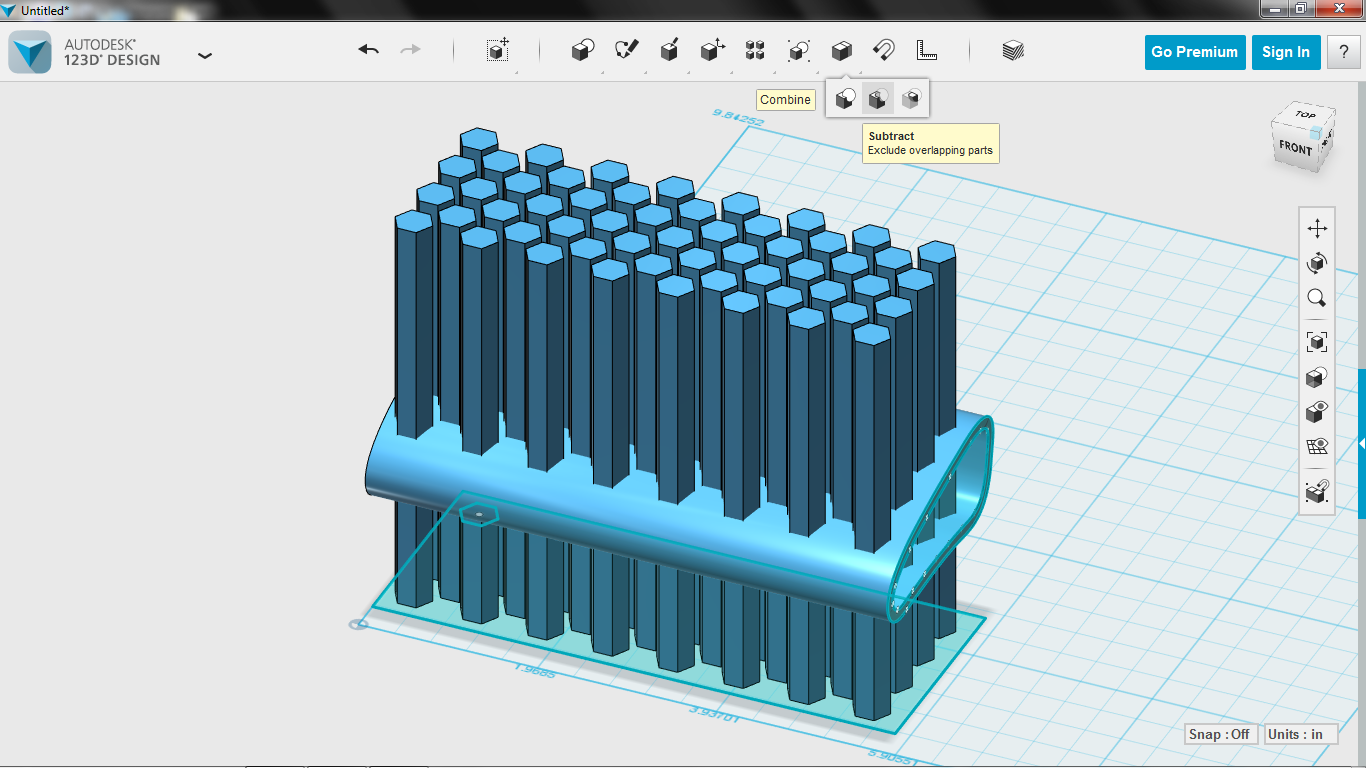
Task: Redo the undone action
Action: coord(410,50)
